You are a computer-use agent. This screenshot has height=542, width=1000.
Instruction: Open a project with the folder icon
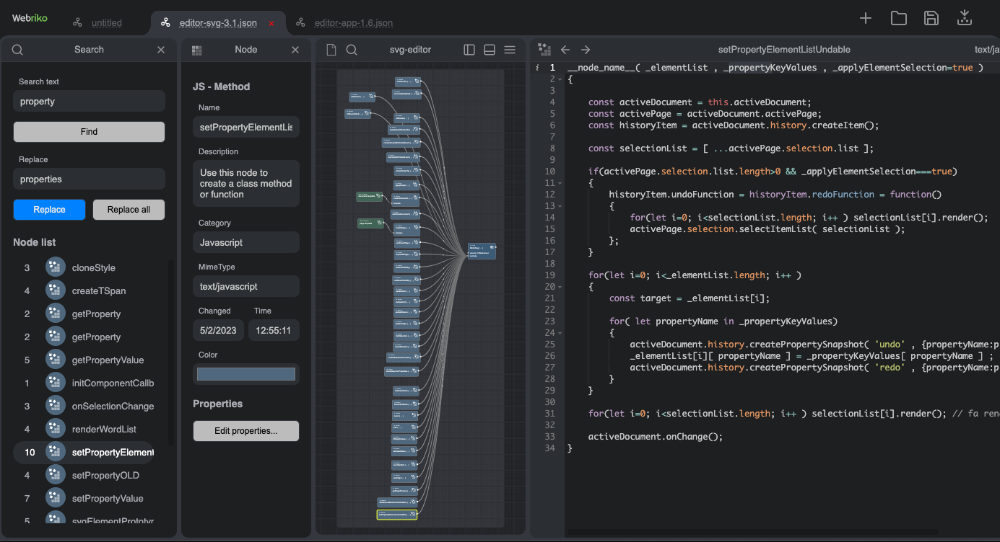click(x=898, y=18)
